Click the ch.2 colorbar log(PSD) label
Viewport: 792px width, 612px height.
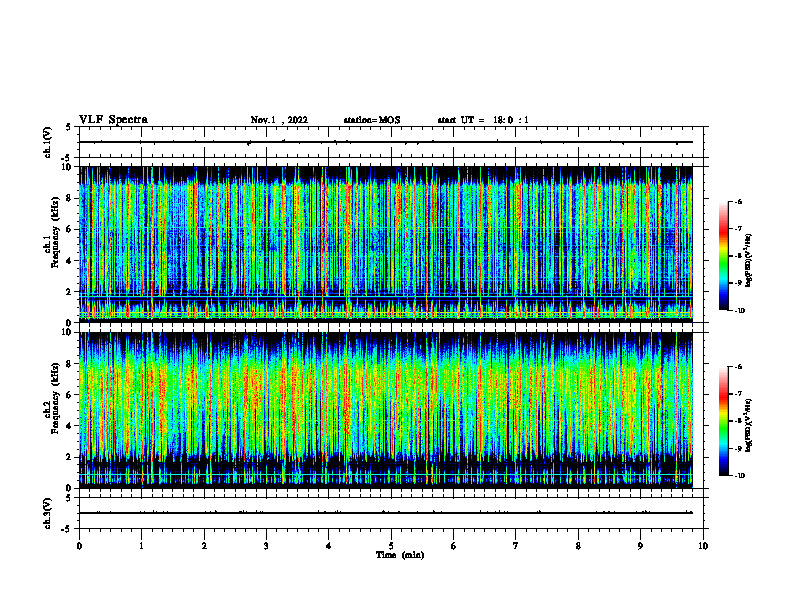748,425
